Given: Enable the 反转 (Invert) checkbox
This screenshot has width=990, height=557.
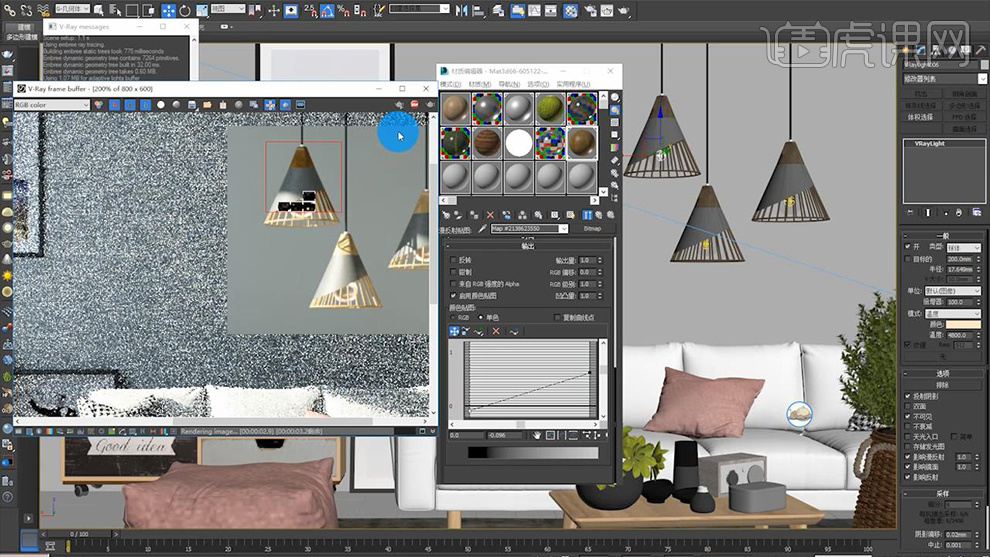Looking at the screenshot, I should (x=453, y=260).
